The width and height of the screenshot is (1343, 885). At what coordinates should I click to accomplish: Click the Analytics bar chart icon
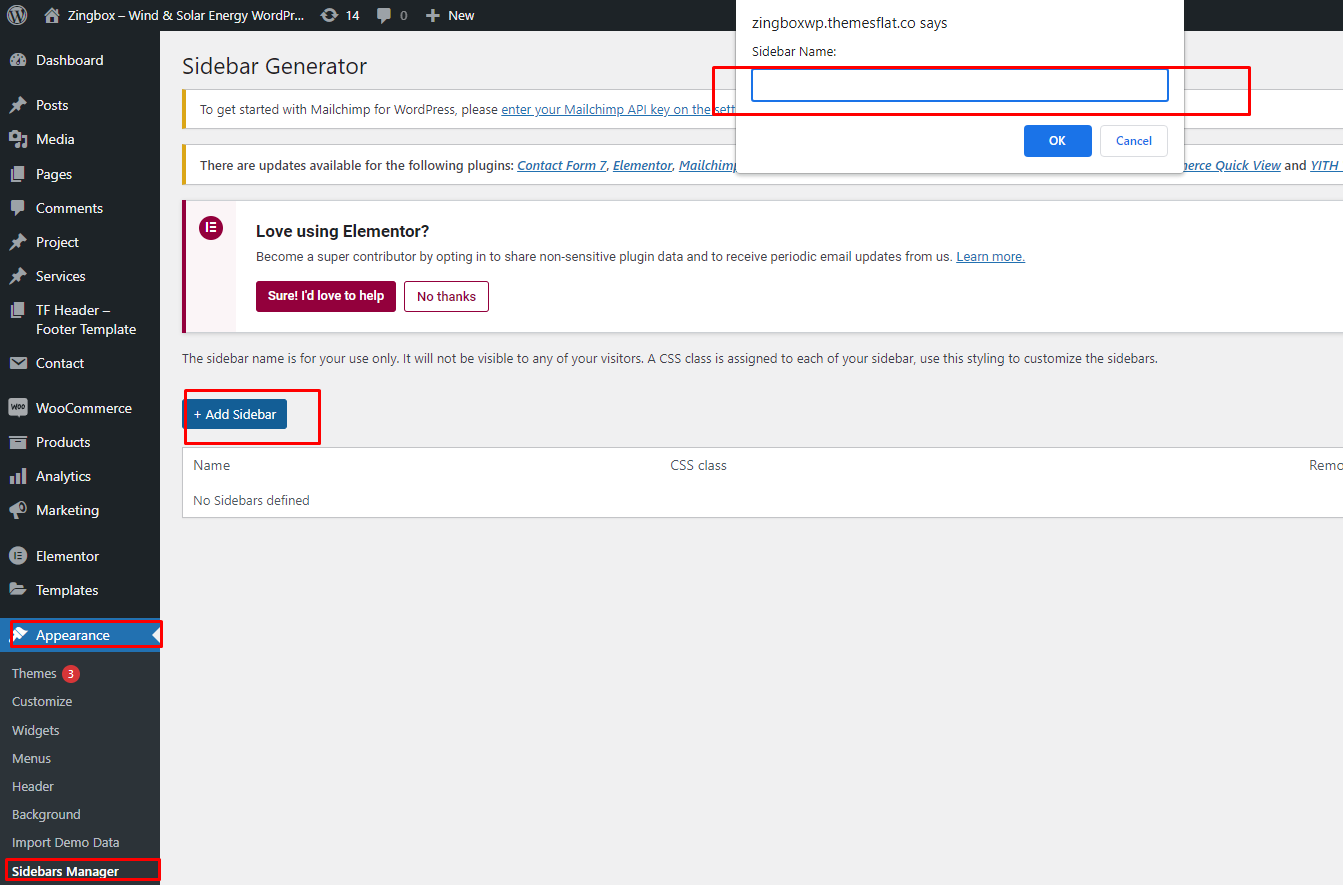click(x=18, y=476)
